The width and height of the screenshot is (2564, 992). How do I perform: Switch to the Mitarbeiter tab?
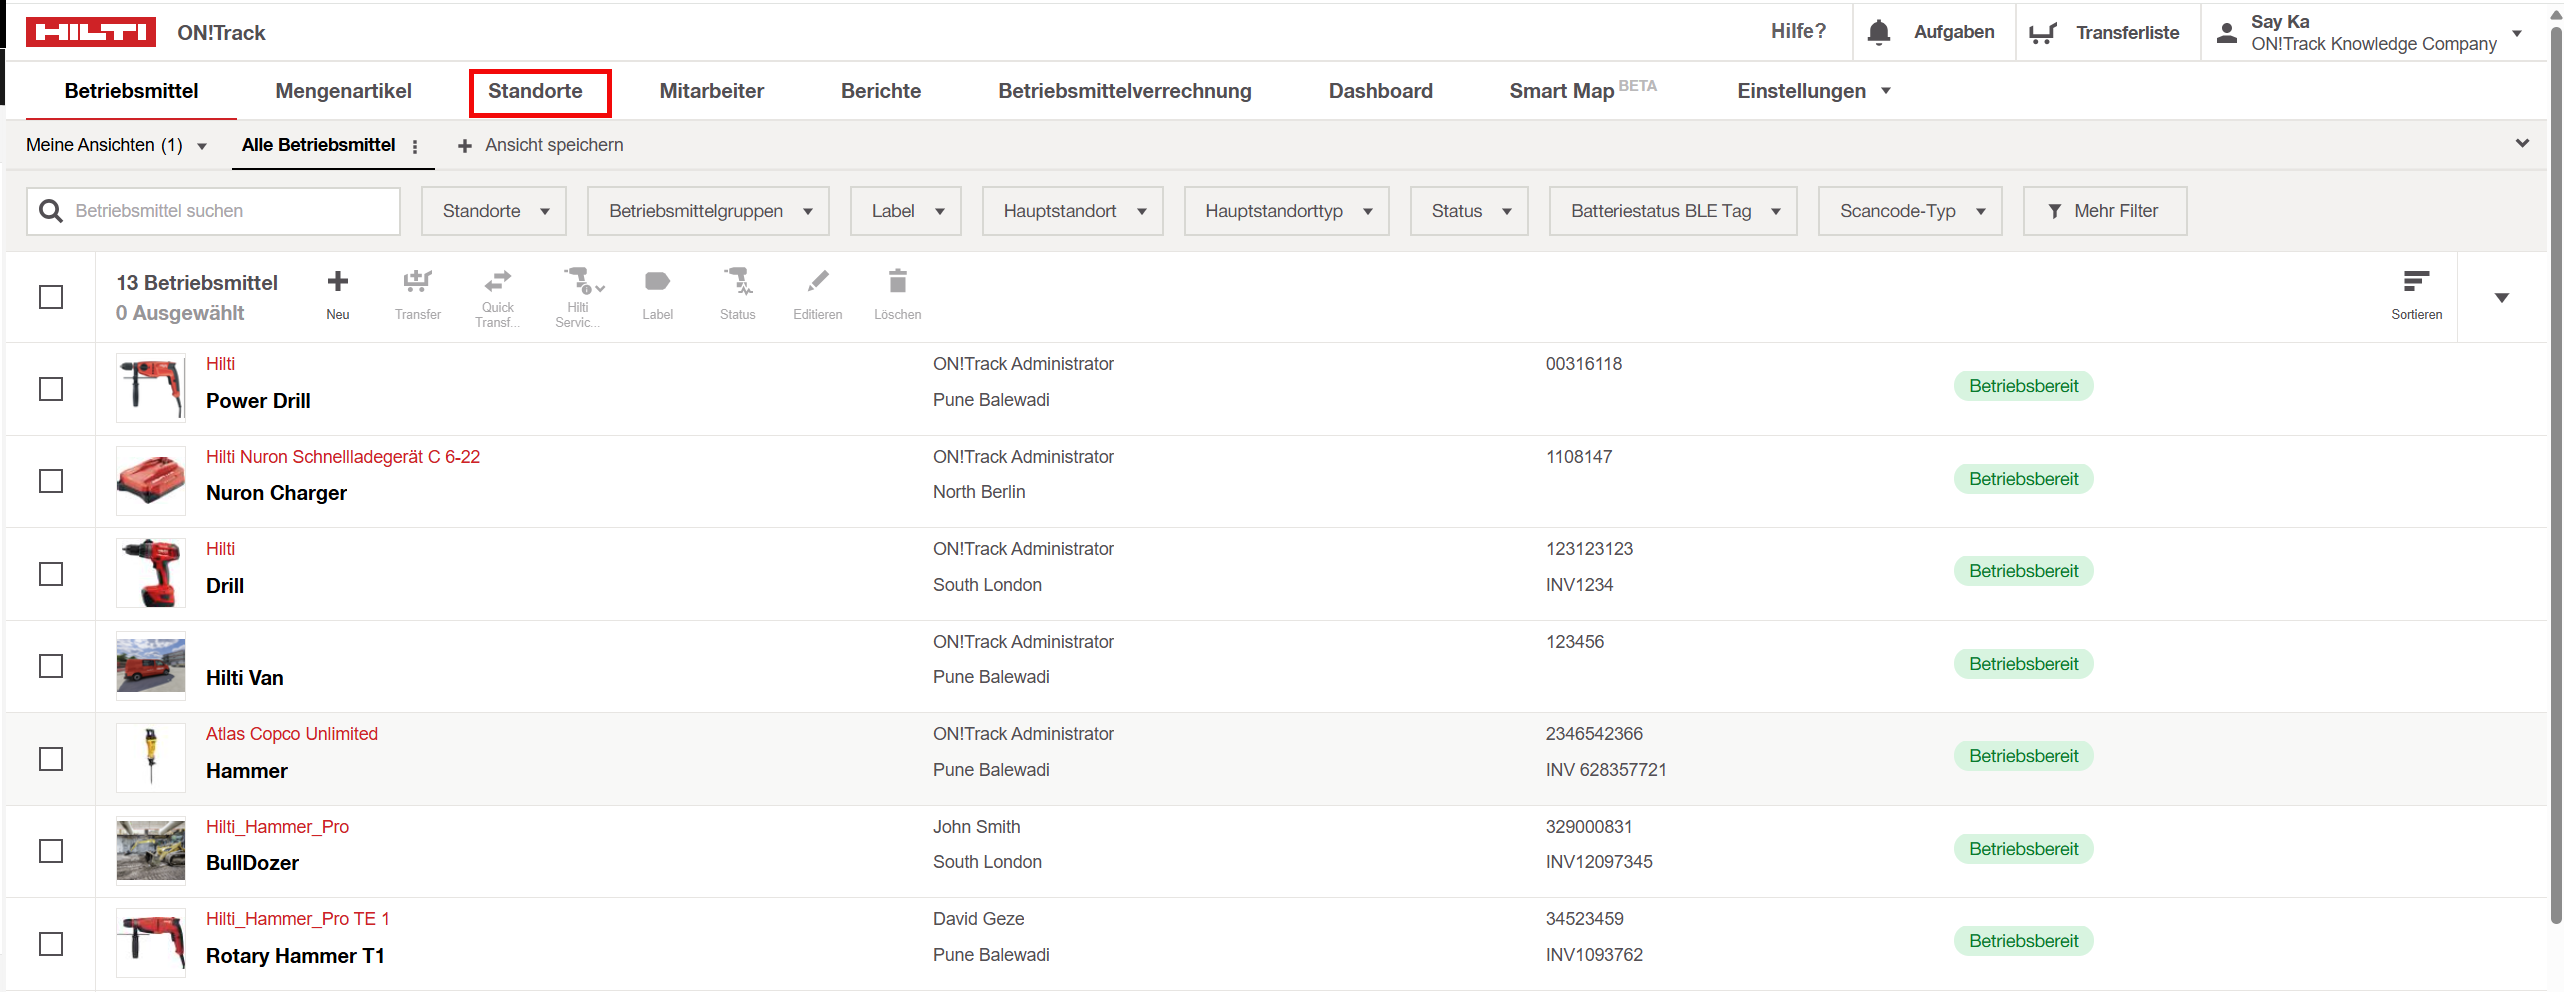point(712,91)
